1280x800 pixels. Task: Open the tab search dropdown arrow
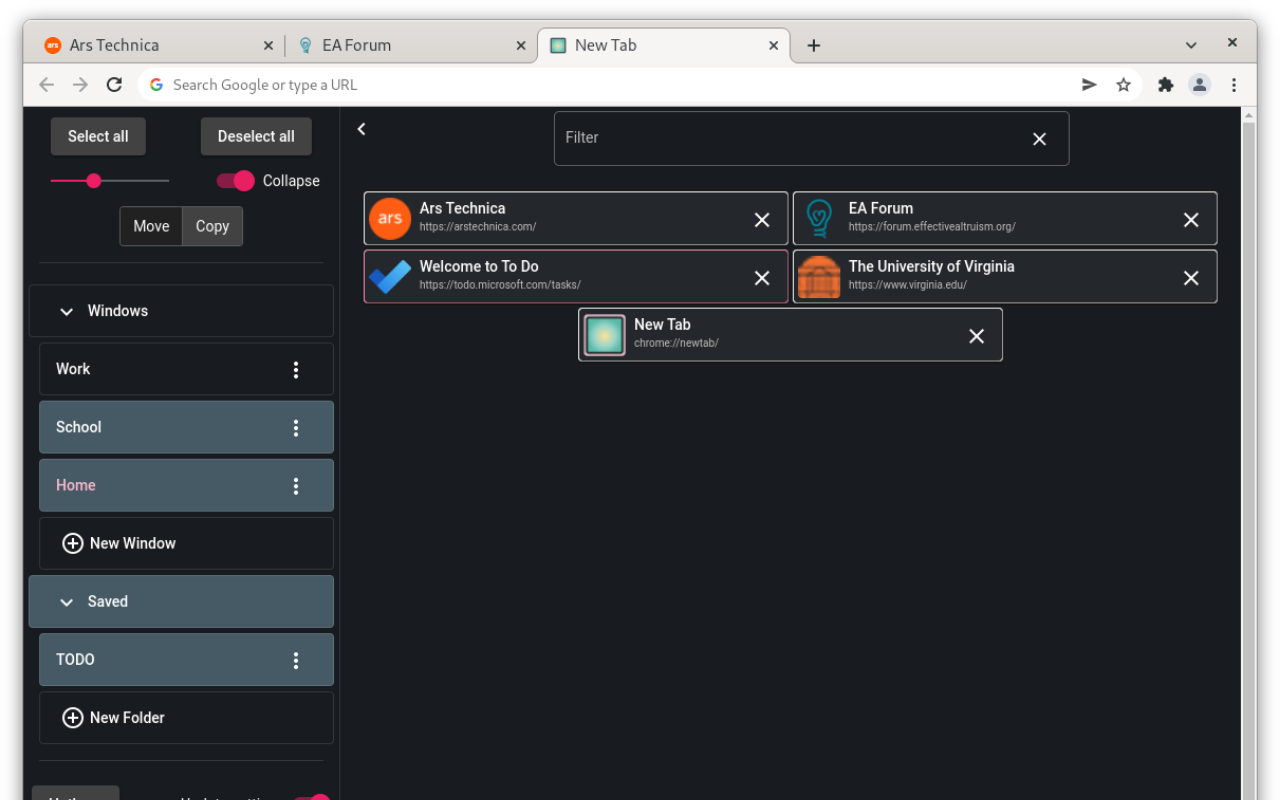(1191, 45)
